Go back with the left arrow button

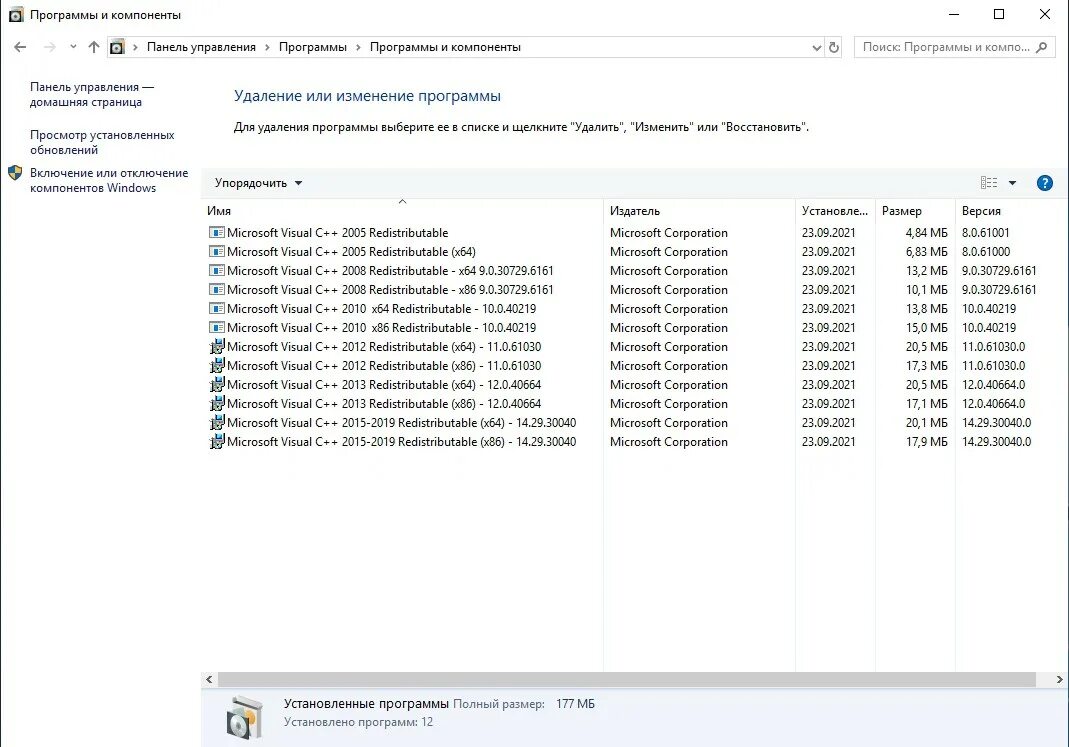click(x=20, y=47)
